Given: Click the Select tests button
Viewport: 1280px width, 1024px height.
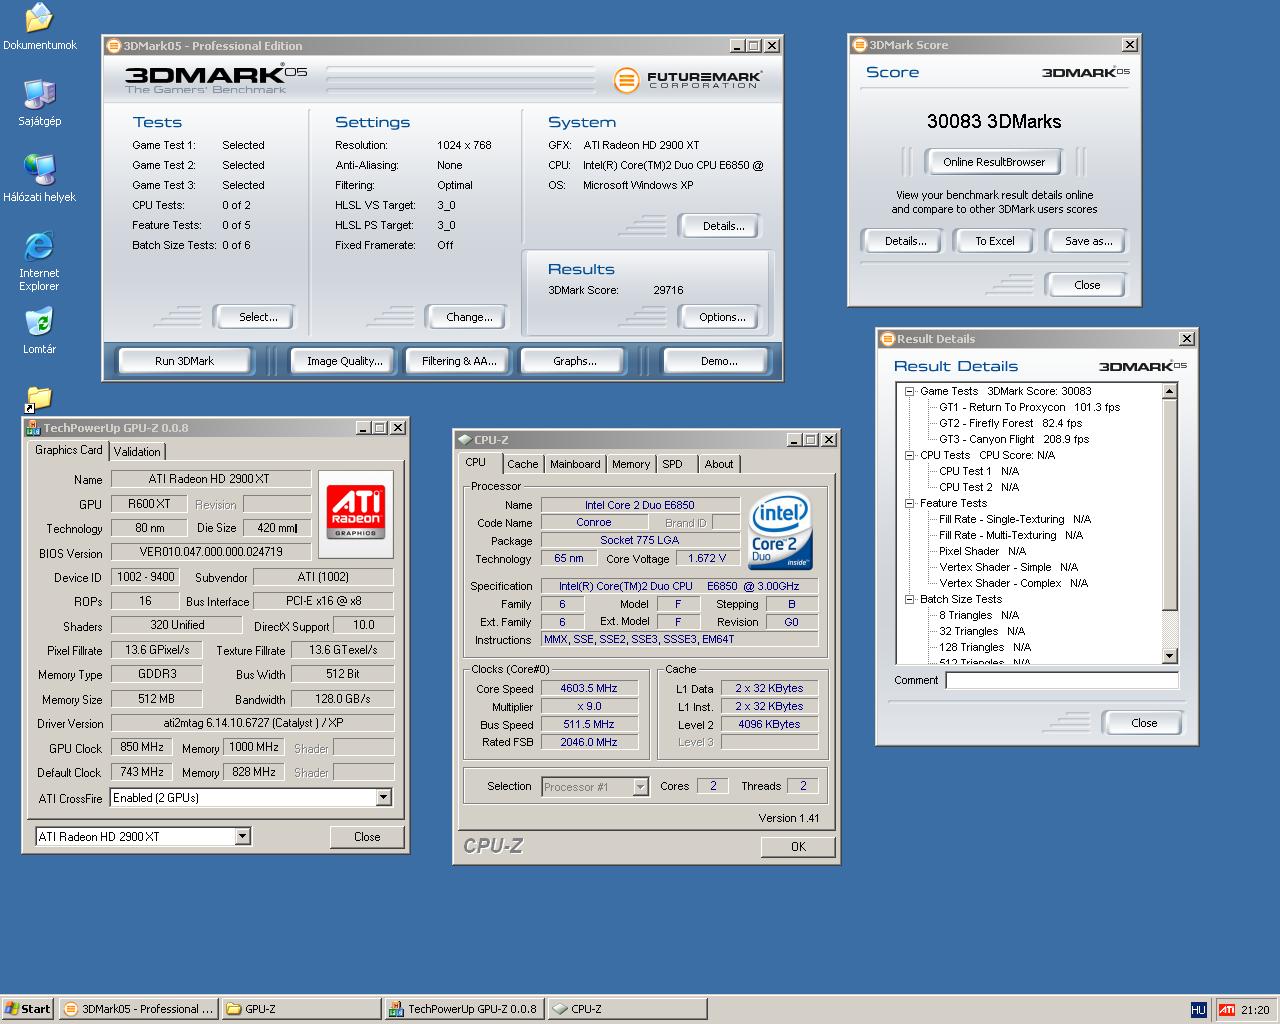Looking at the screenshot, I should [257, 317].
